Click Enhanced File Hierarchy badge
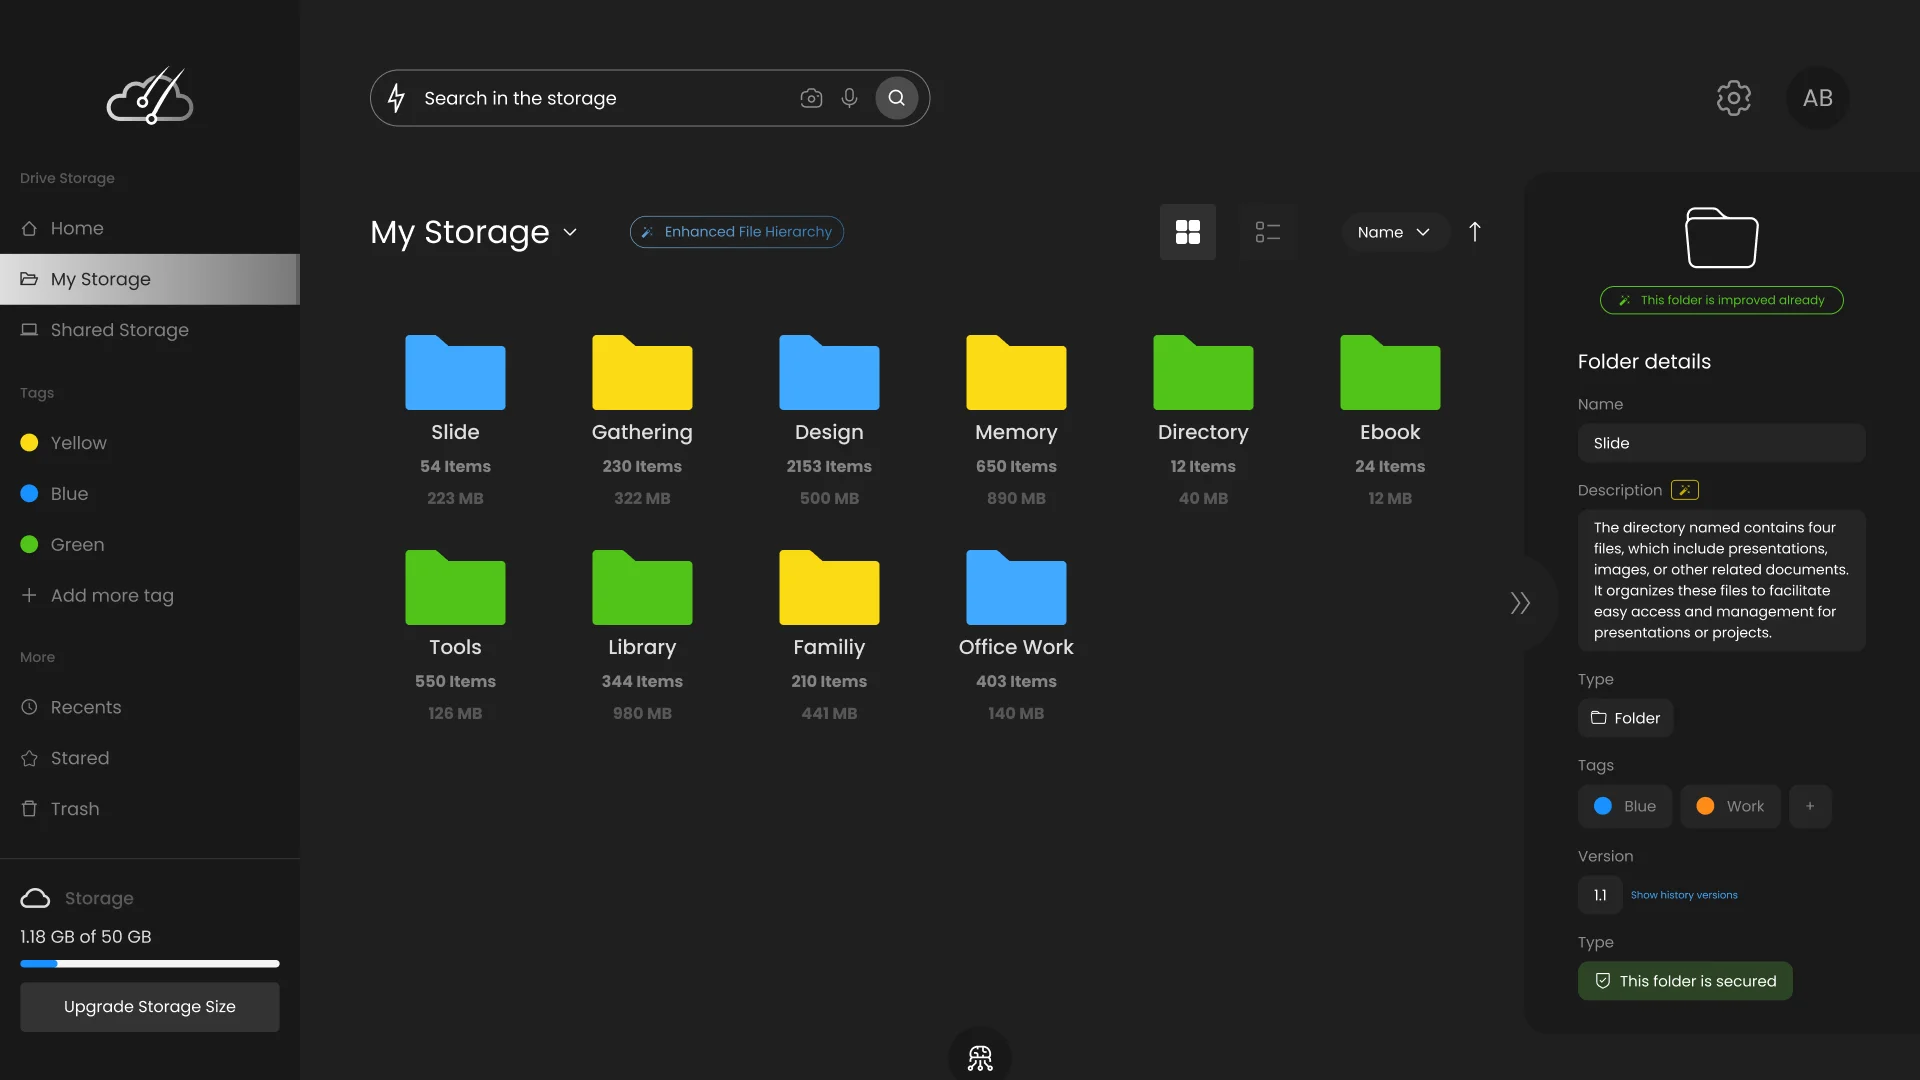This screenshot has width=1920, height=1080. [737, 232]
